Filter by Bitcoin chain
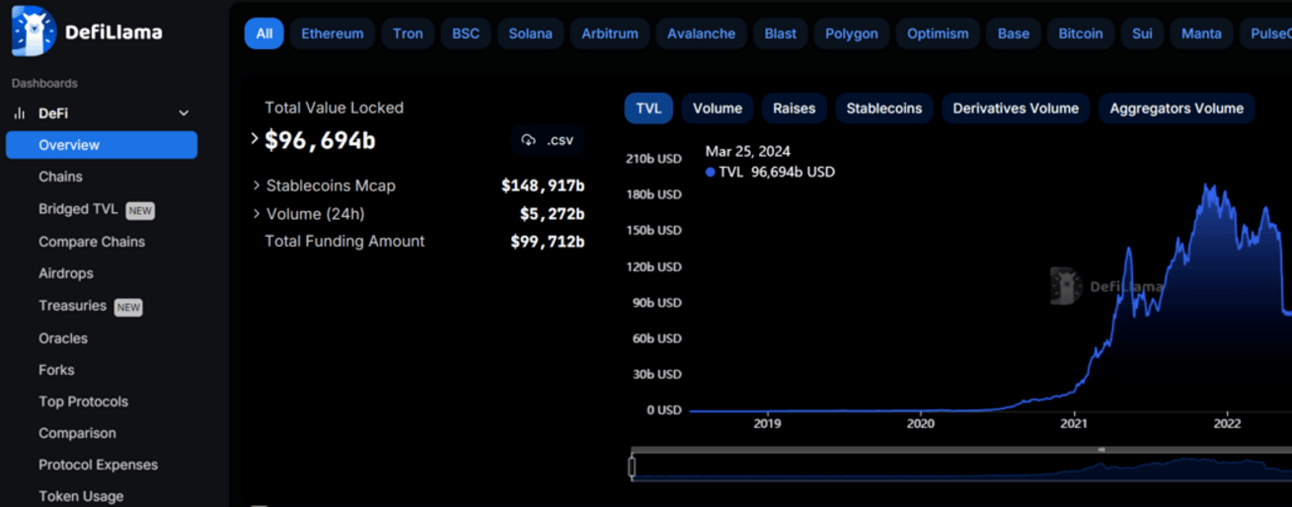This screenshot has width=1292, height=507. click(x=1080, y=33)
